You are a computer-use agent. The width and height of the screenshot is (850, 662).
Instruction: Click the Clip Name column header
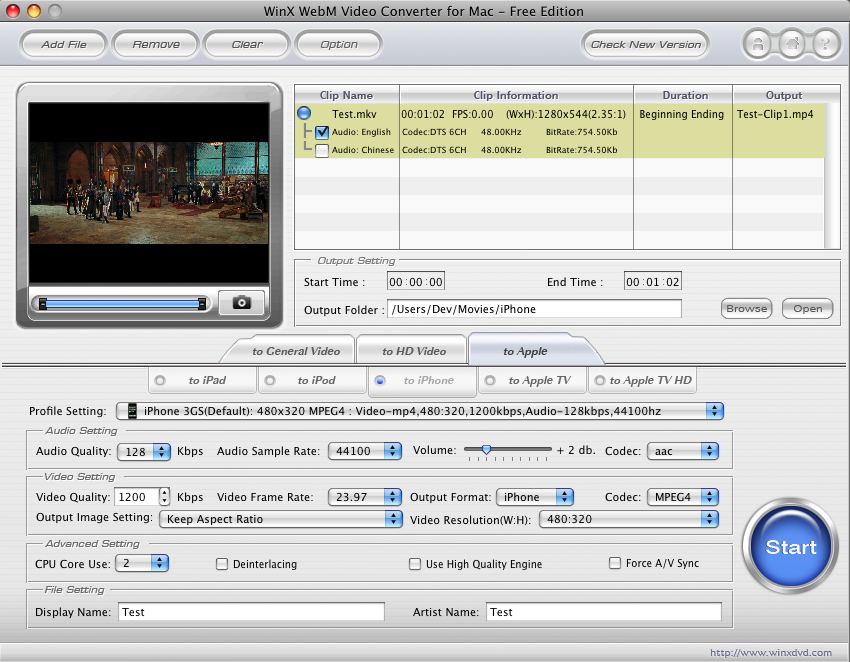pos(346,95)
